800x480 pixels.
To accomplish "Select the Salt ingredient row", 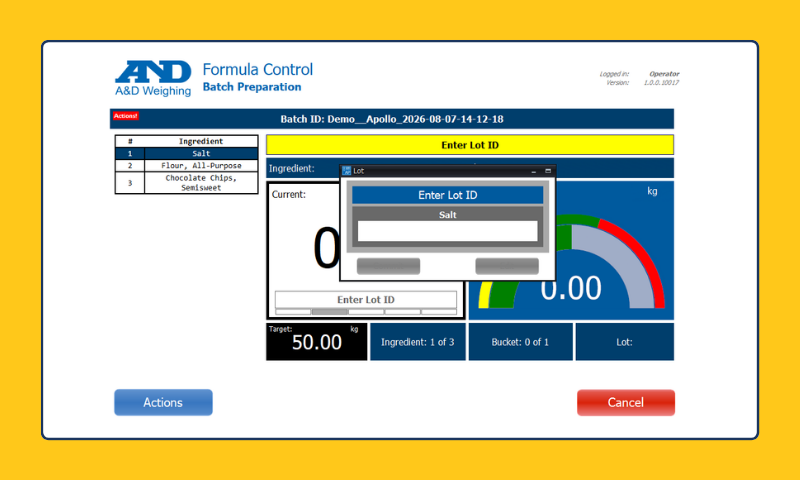I will click(x=187, y=154).
